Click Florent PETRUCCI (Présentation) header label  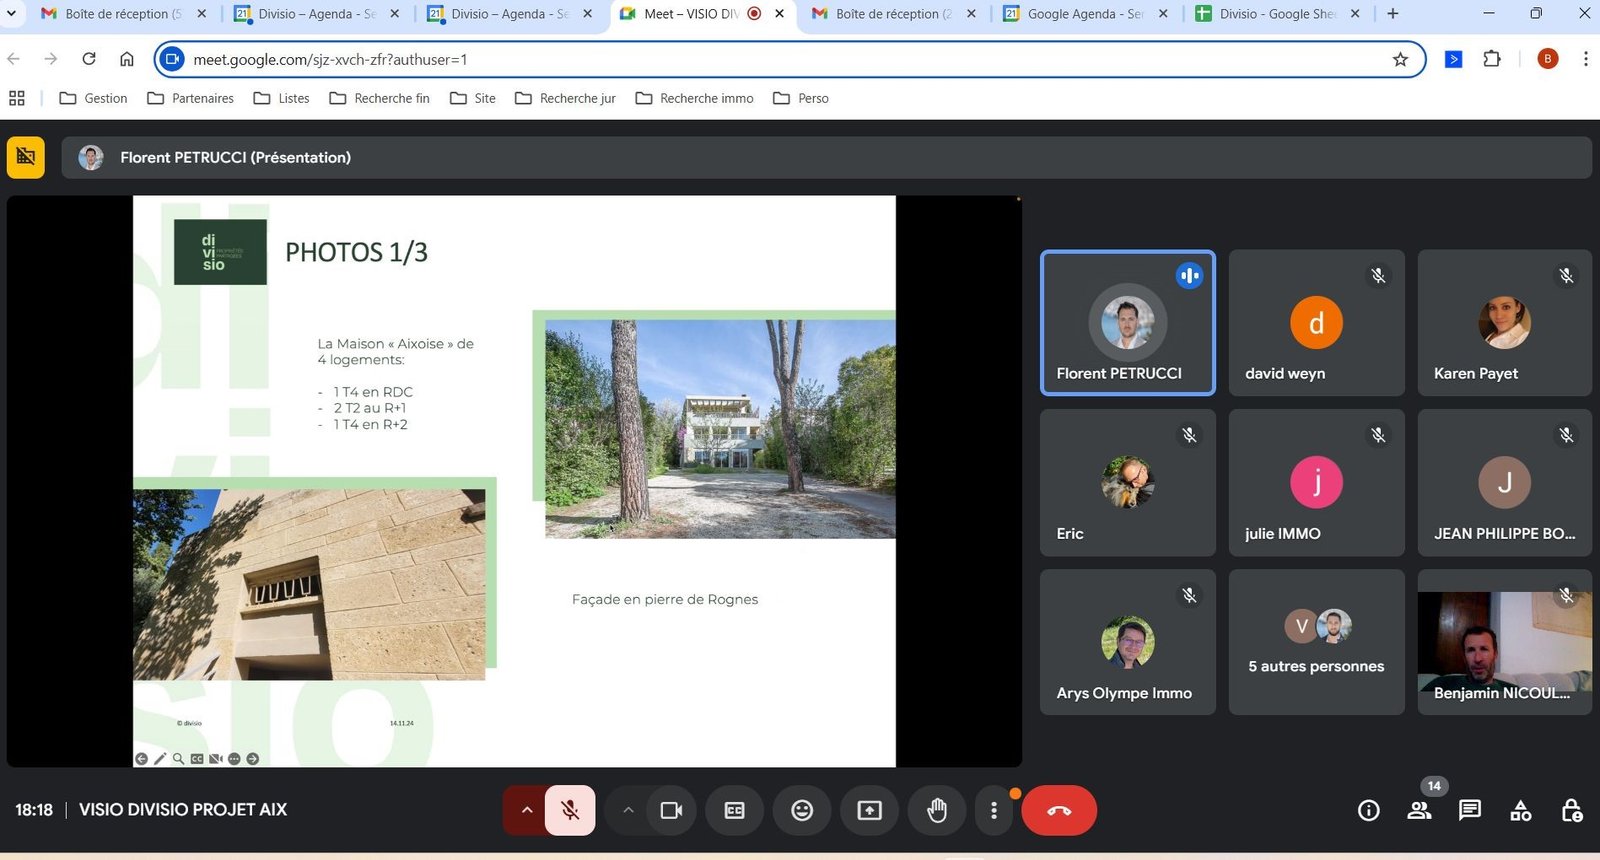235,157
